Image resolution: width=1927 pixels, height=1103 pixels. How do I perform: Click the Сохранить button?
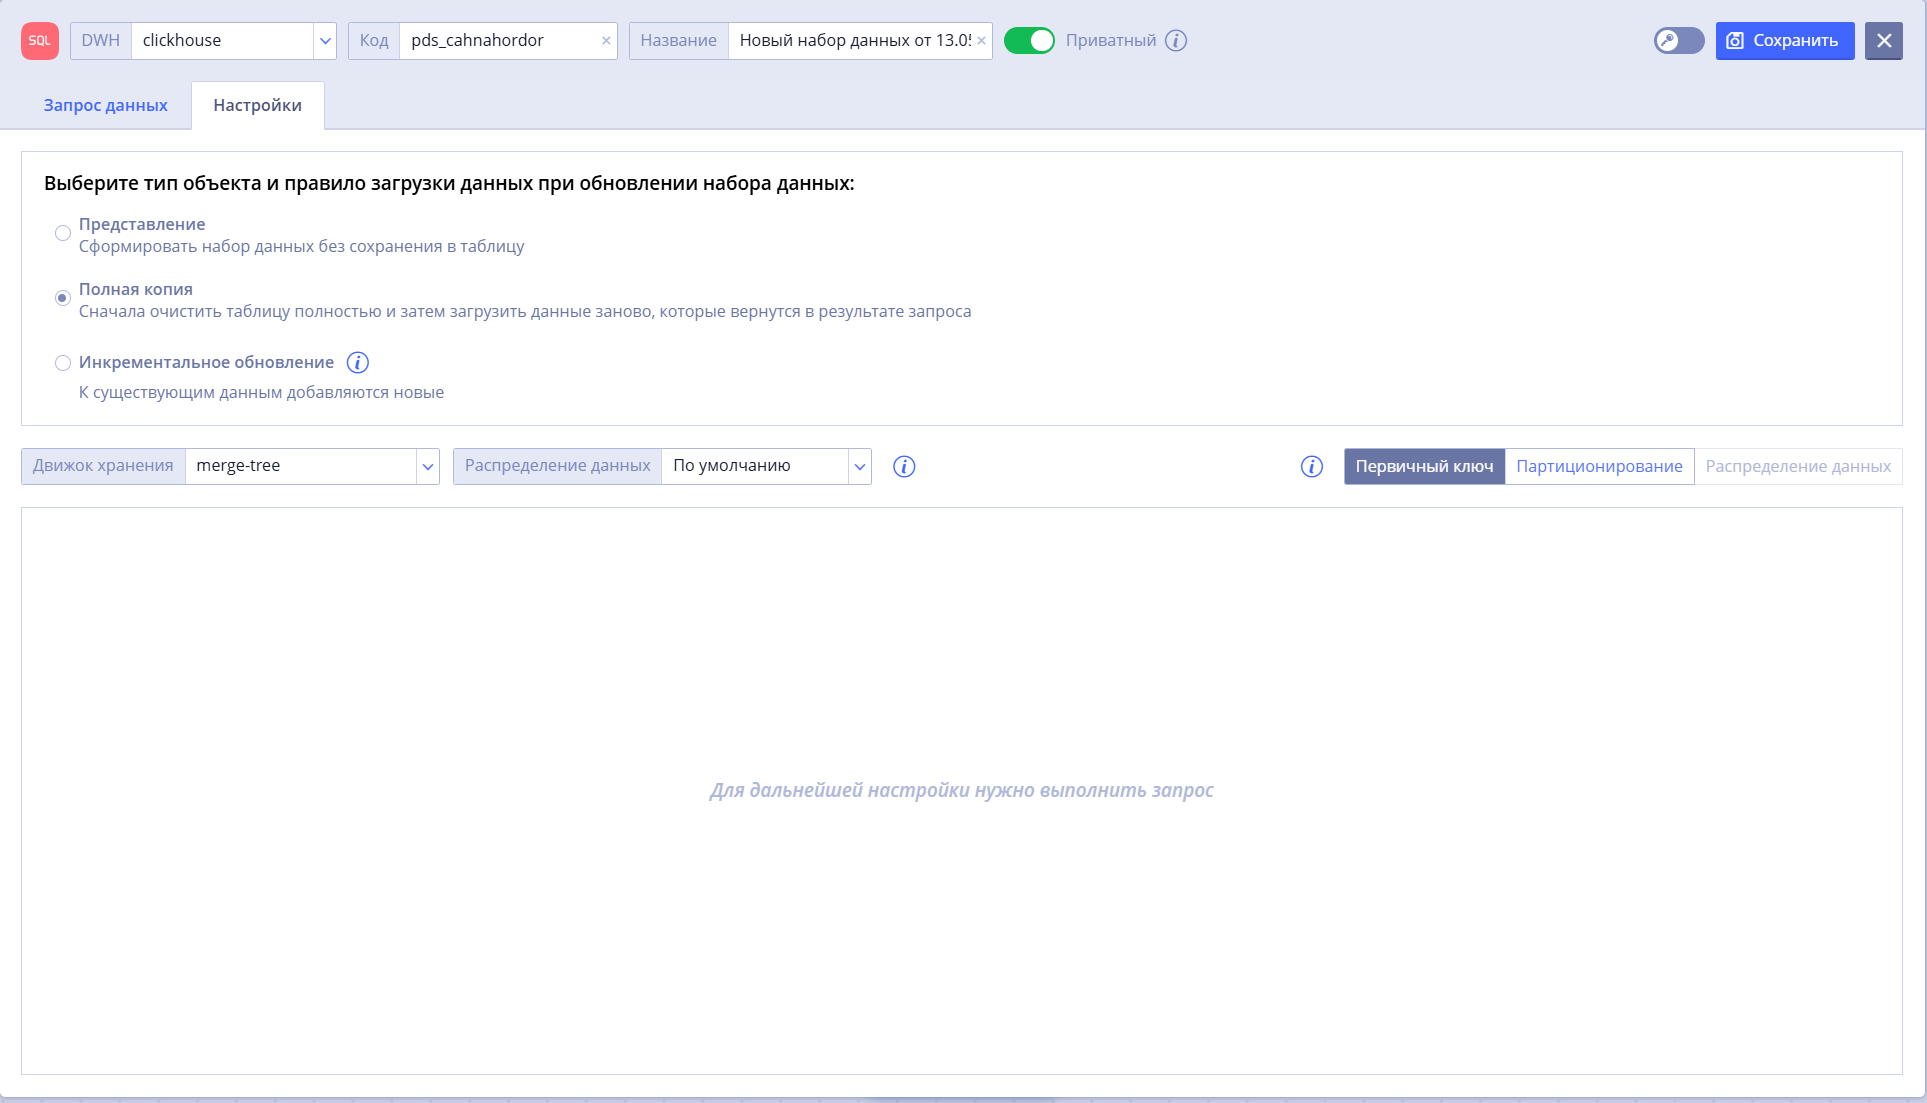pos(1785,41)
